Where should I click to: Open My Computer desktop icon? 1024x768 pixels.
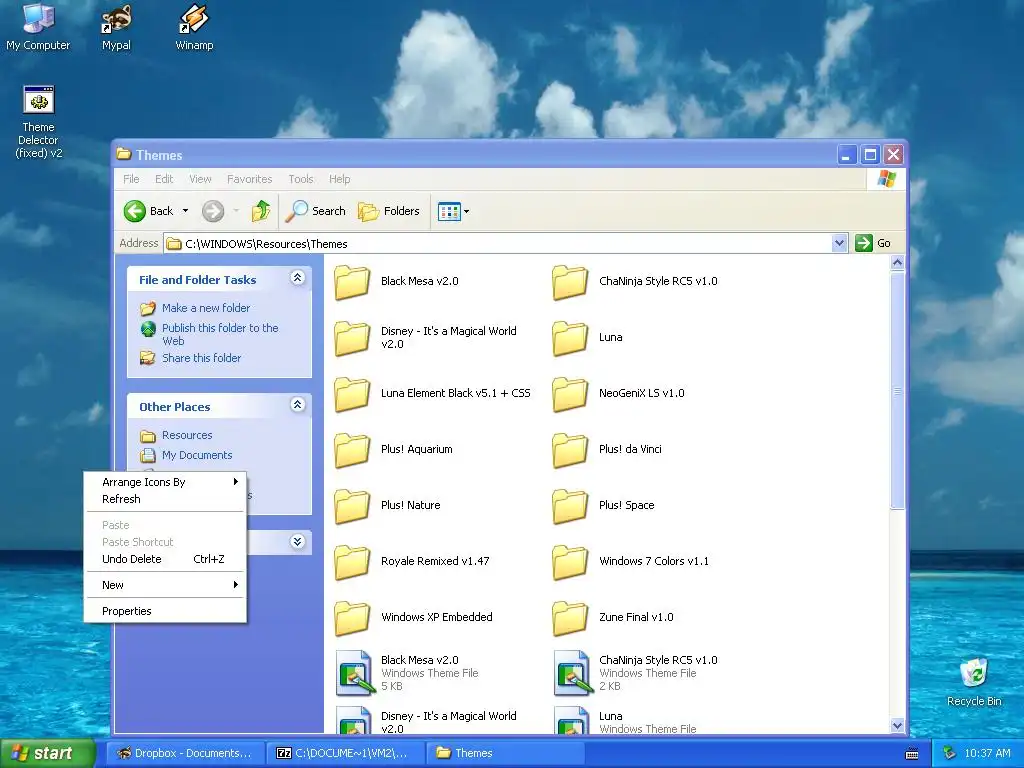(x=38, y=26)
